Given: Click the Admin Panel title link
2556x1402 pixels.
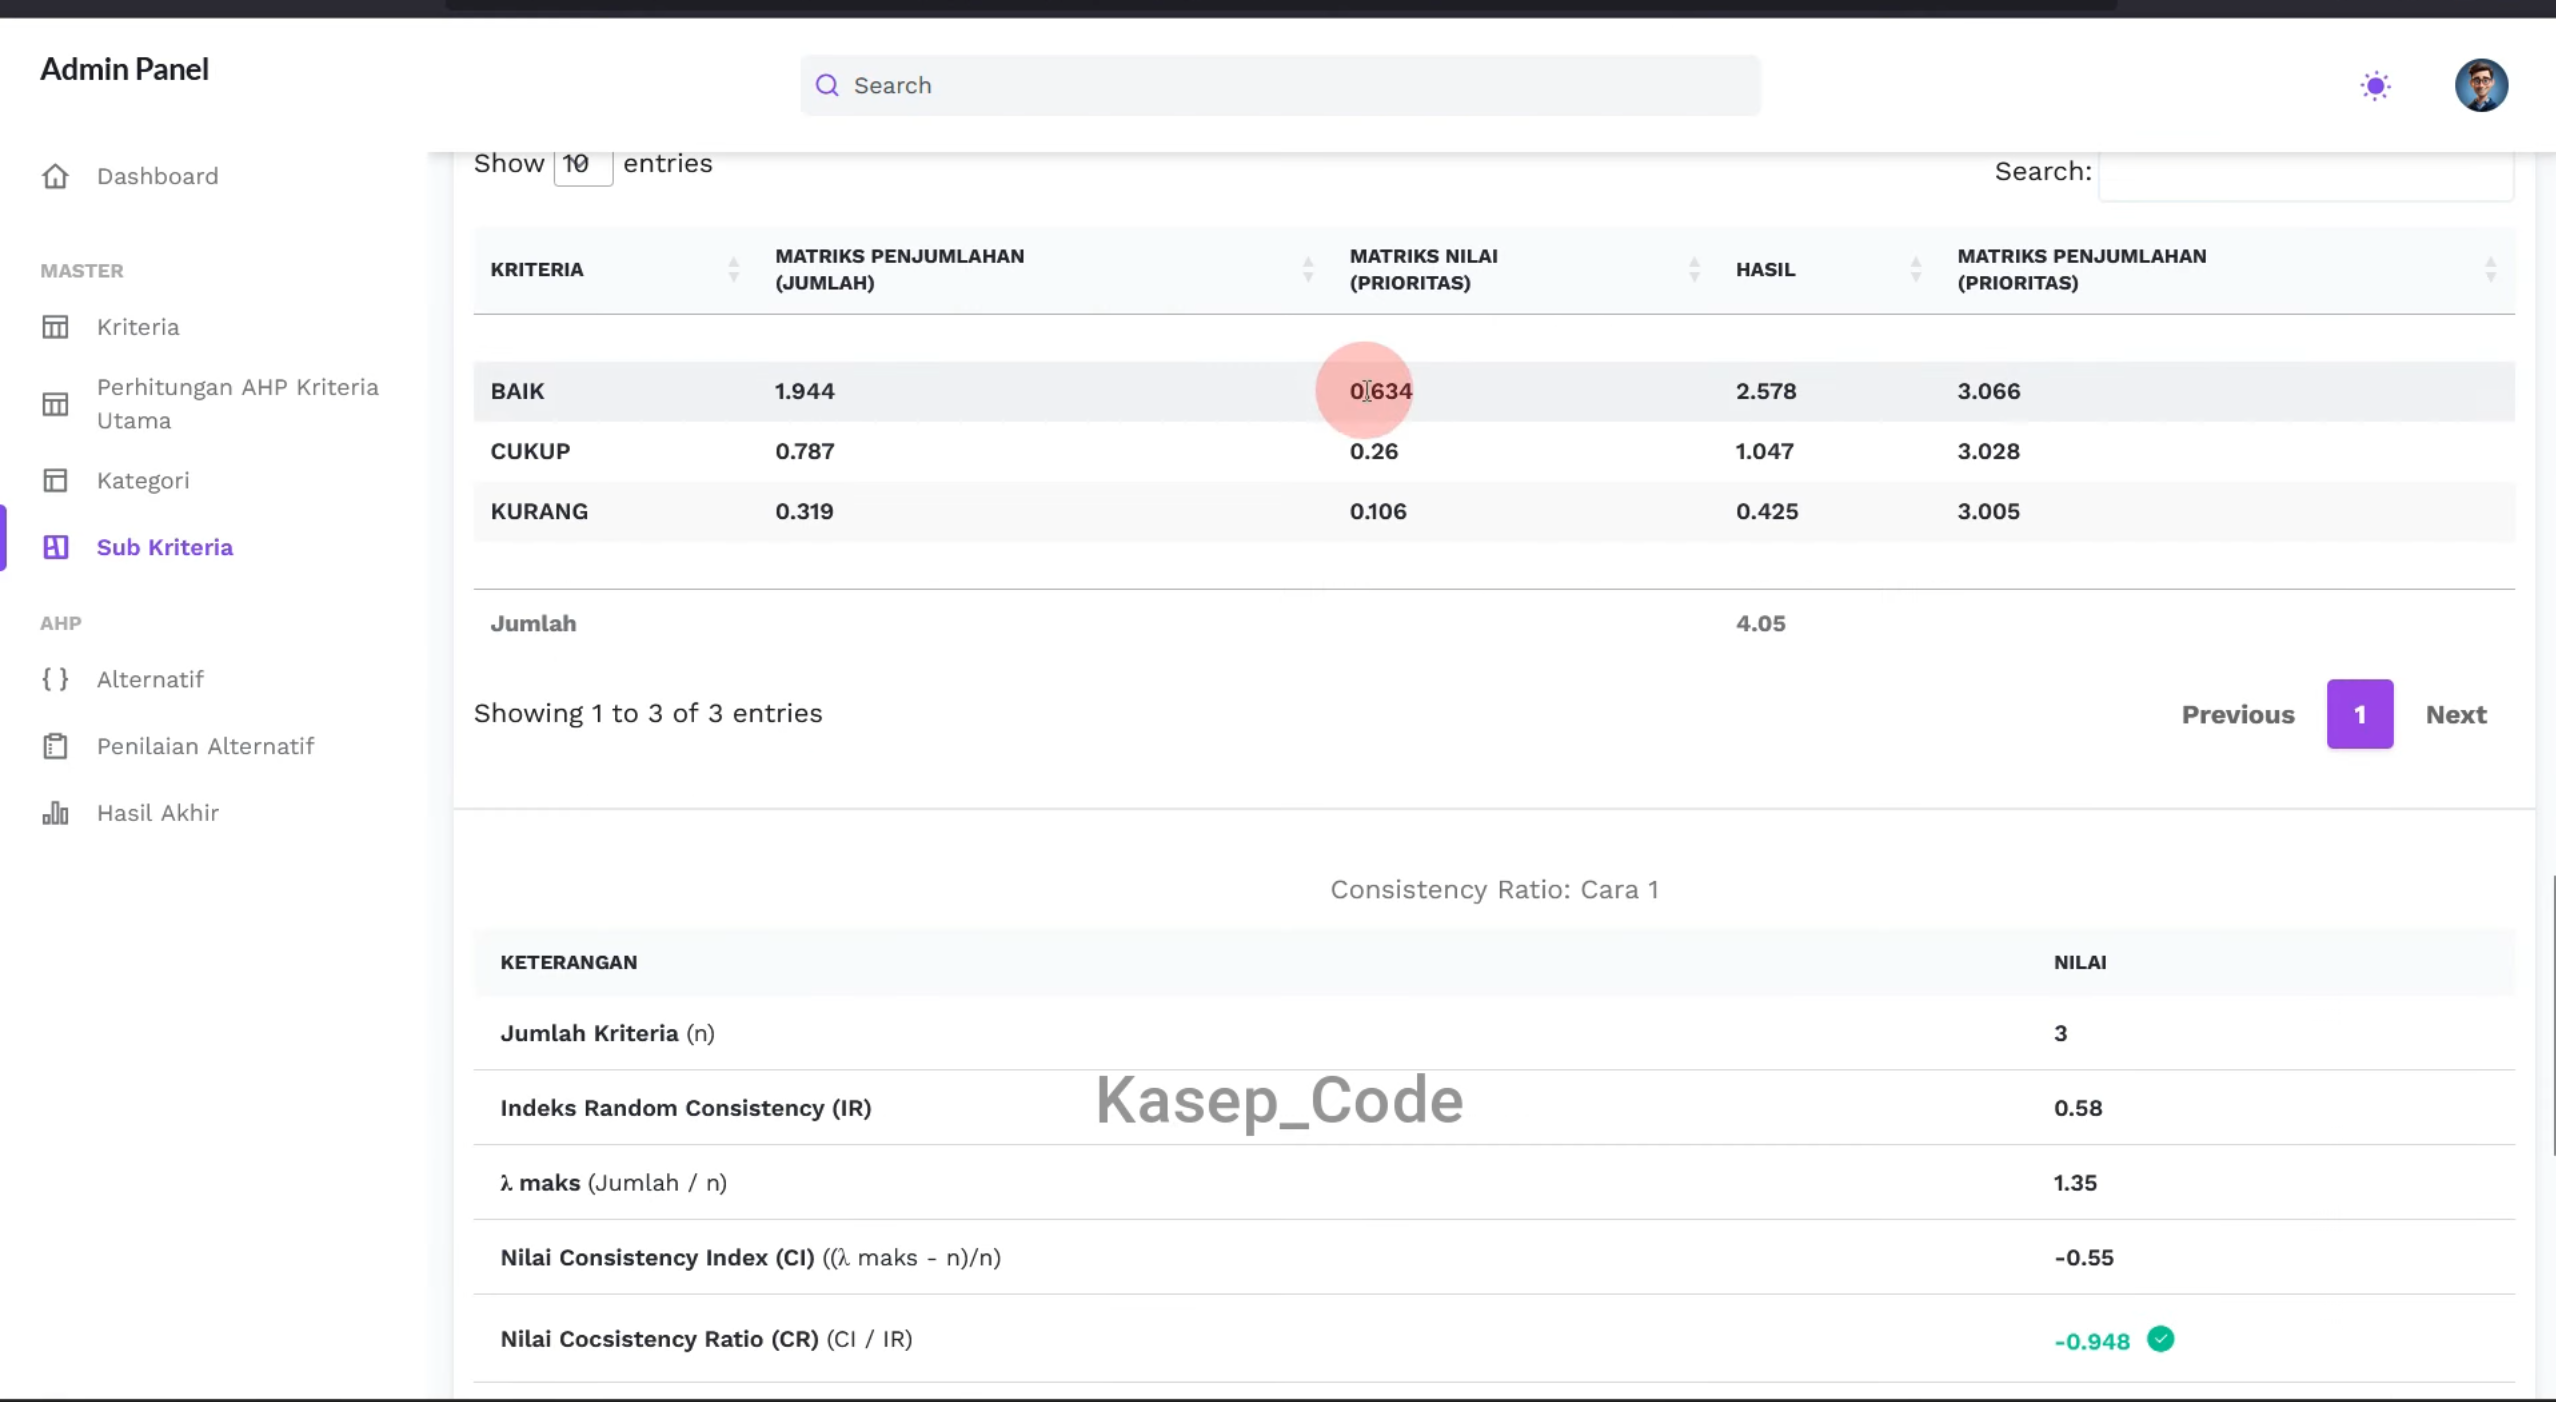Looking at the screenshot, I should [124, 69].
